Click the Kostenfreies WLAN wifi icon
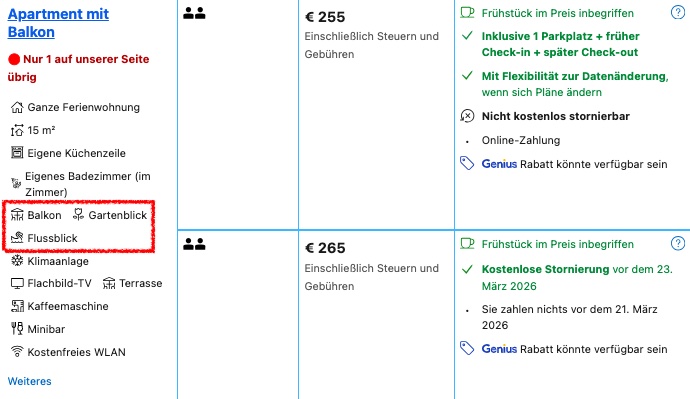This screenshot has width=690, height=399. pyautogui.click(x=17, y=351)
